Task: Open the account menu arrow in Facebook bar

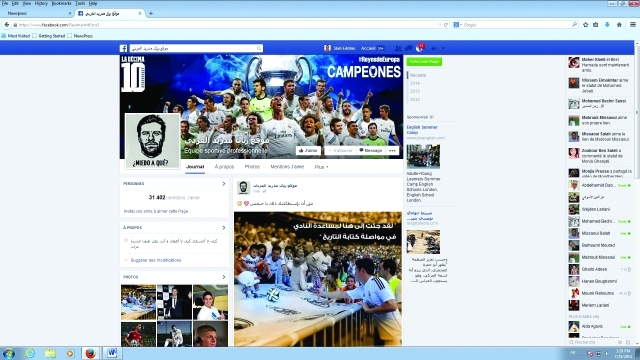Action: (443, 48)
